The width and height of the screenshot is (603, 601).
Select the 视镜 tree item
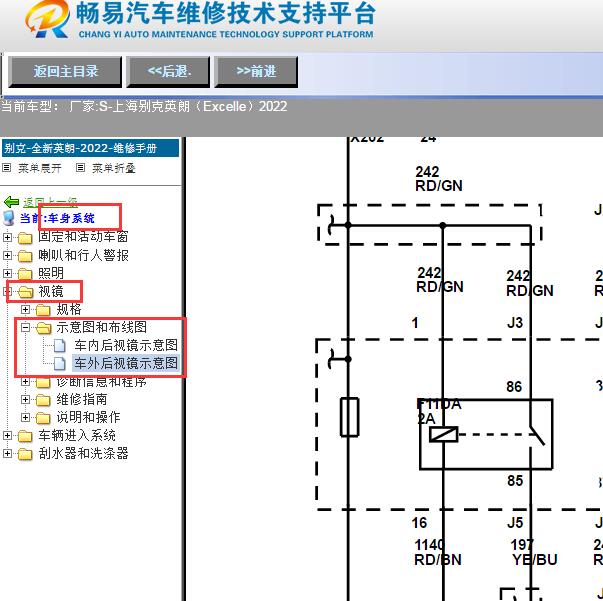point(51,291)
